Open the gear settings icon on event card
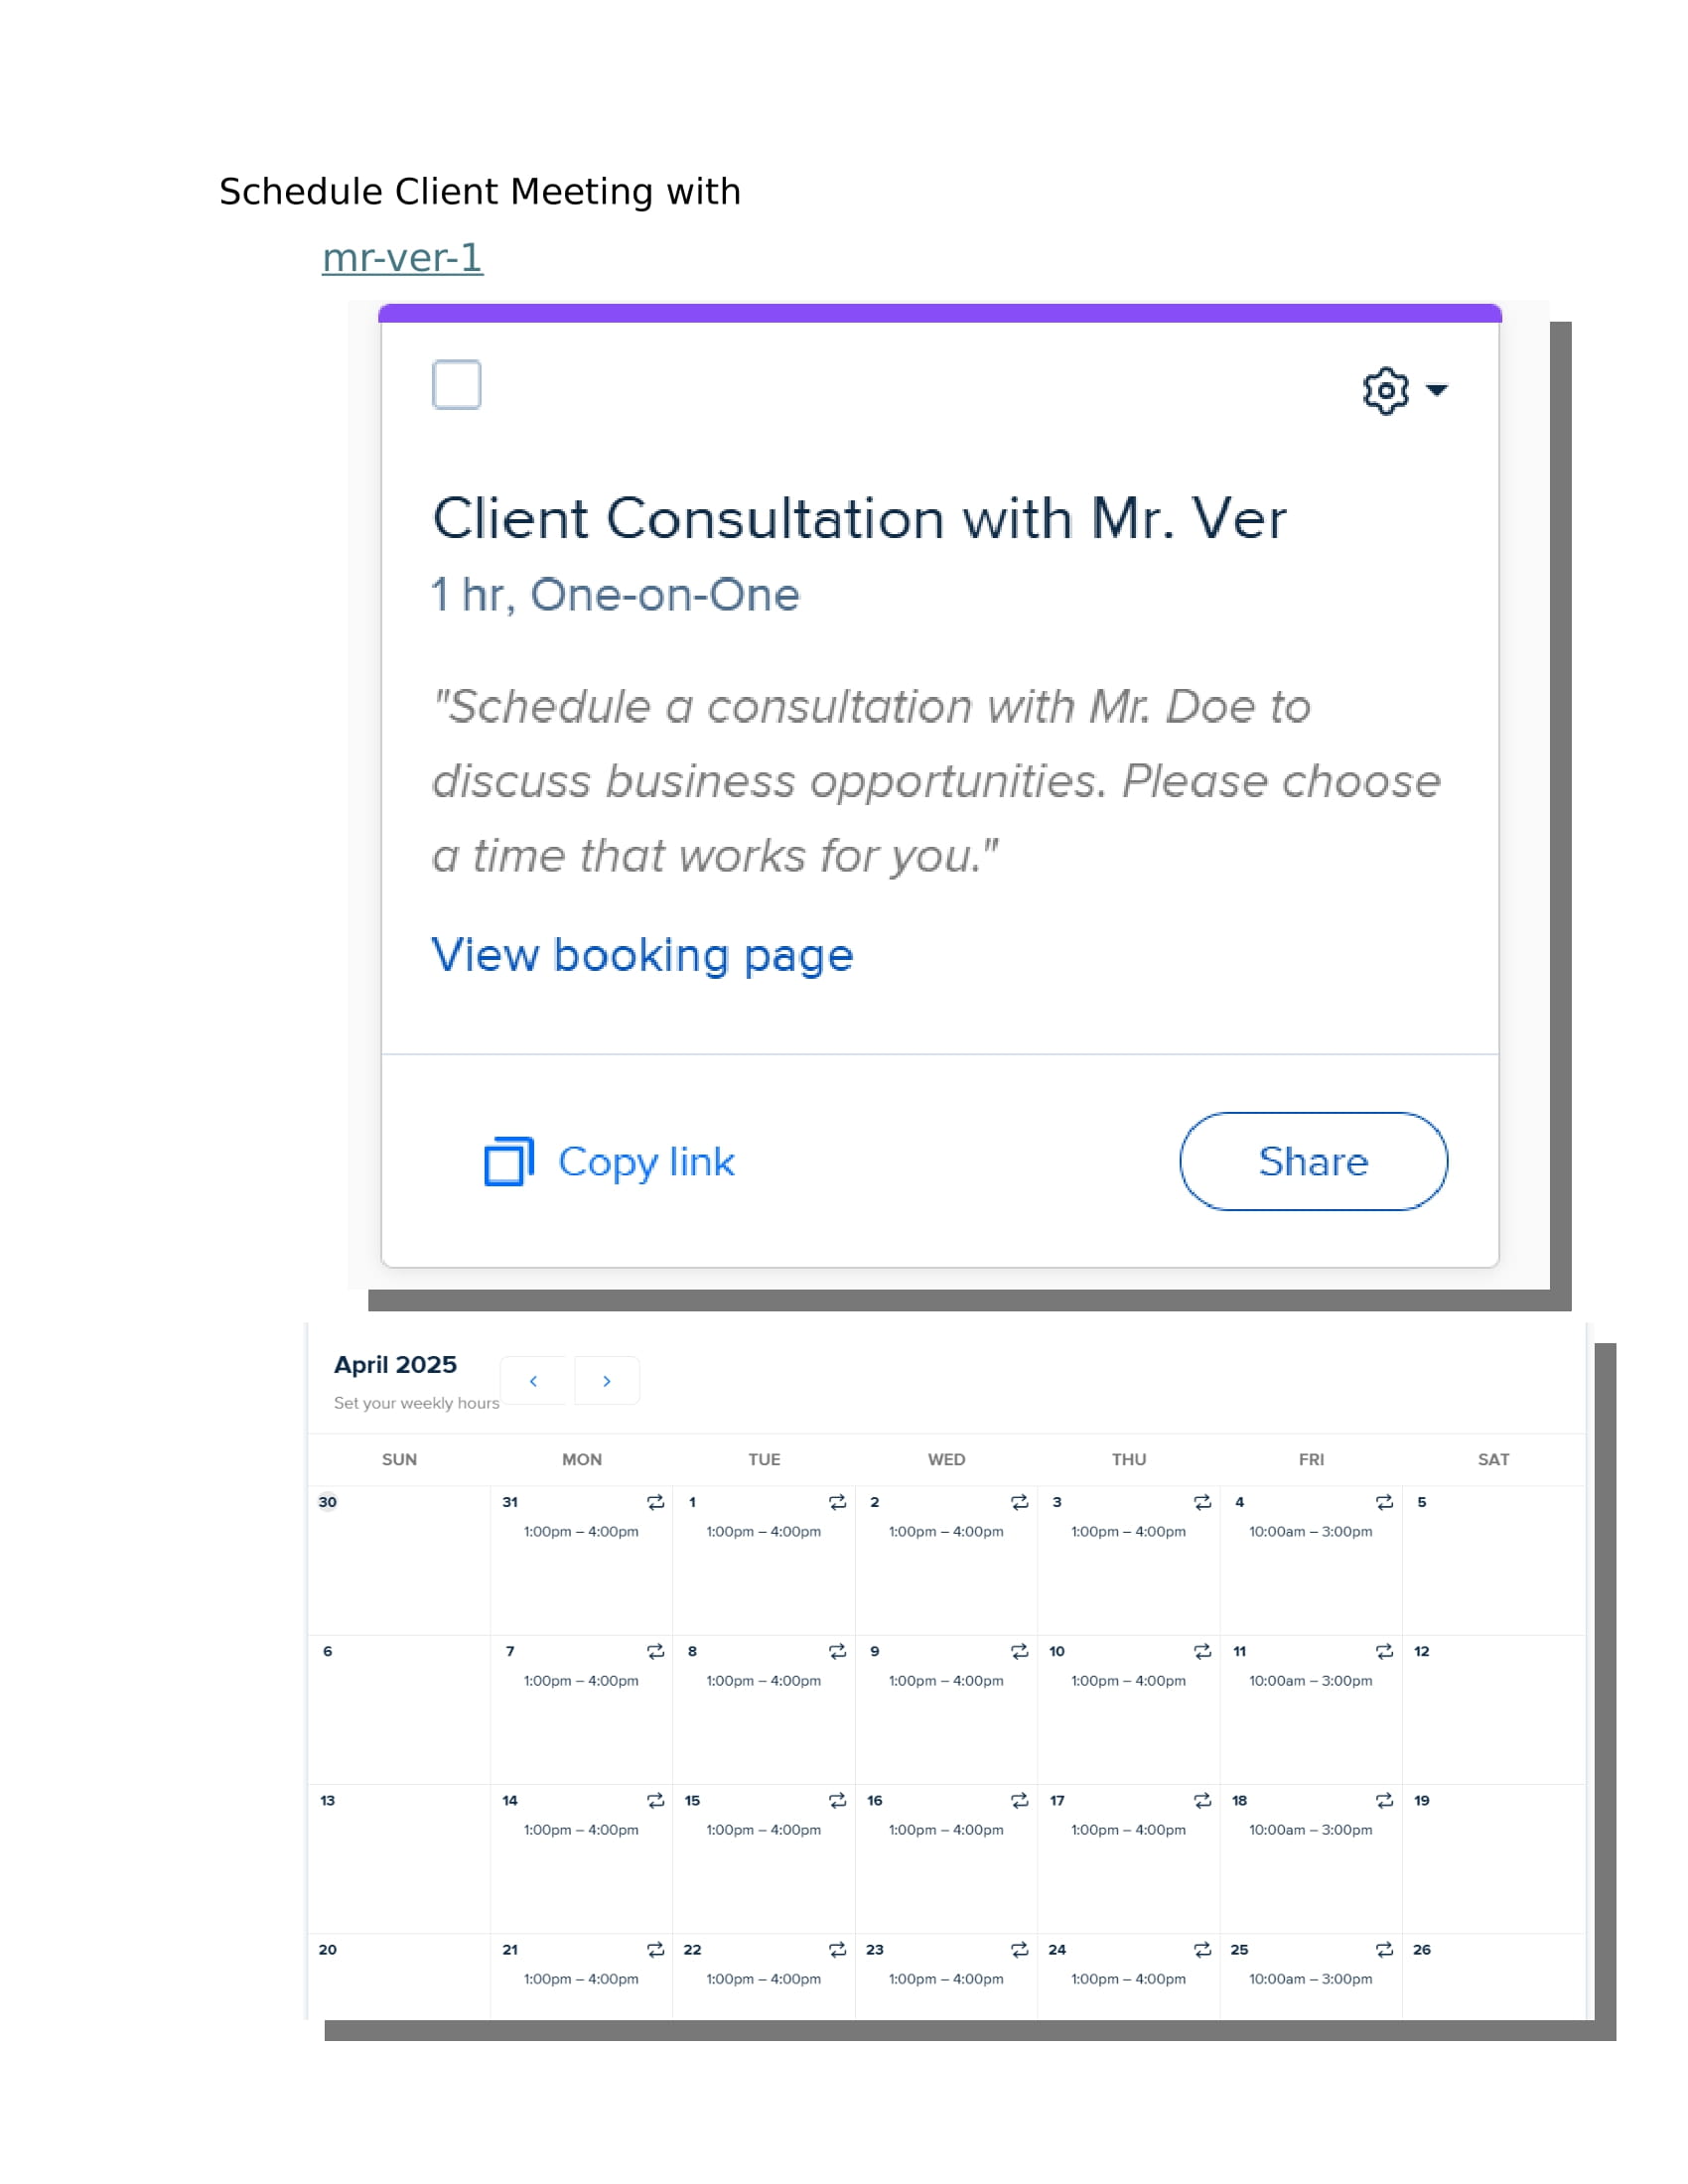Viewport: 1688px width, 2184px height. point(1385,390)
